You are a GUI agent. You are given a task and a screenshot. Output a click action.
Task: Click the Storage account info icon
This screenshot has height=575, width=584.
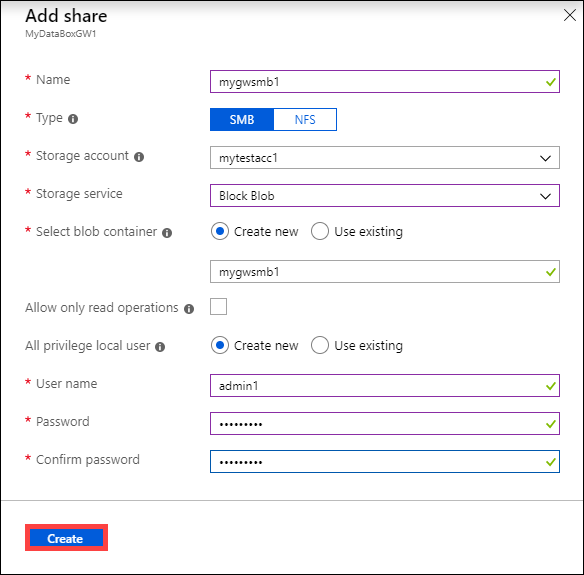click(x=139, y=157)
